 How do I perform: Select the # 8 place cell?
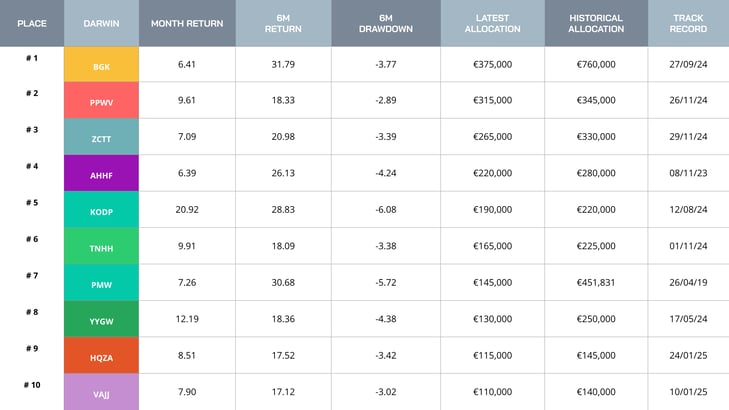[x=32, y=312]
